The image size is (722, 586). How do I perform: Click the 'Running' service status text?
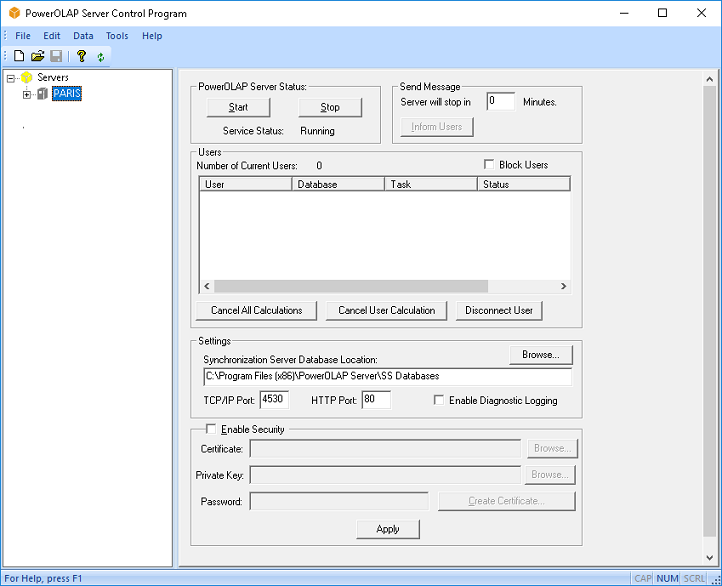pos(317,131)
